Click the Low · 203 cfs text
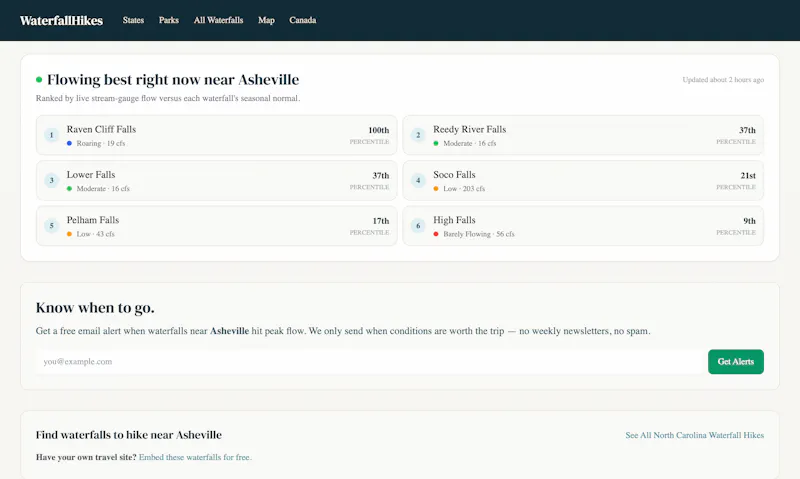800x479 pixels. [464, 189]
